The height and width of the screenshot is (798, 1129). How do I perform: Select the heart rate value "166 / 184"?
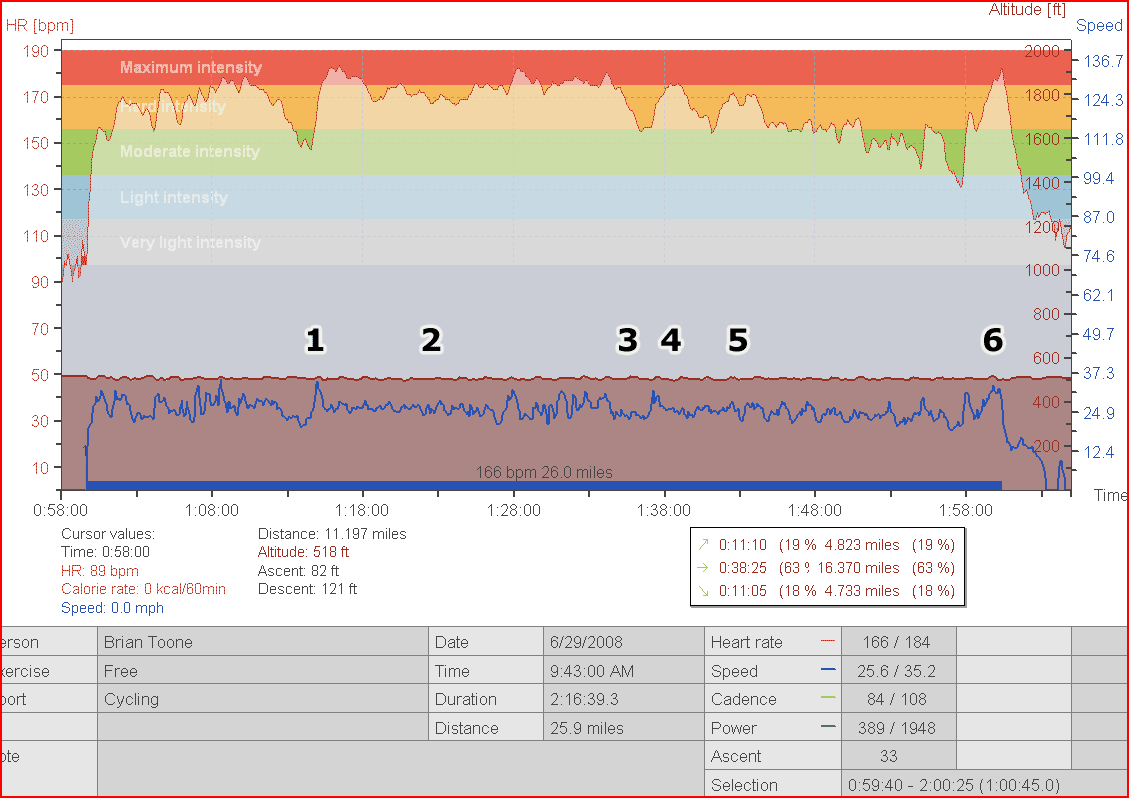click(x=899, y=642)
